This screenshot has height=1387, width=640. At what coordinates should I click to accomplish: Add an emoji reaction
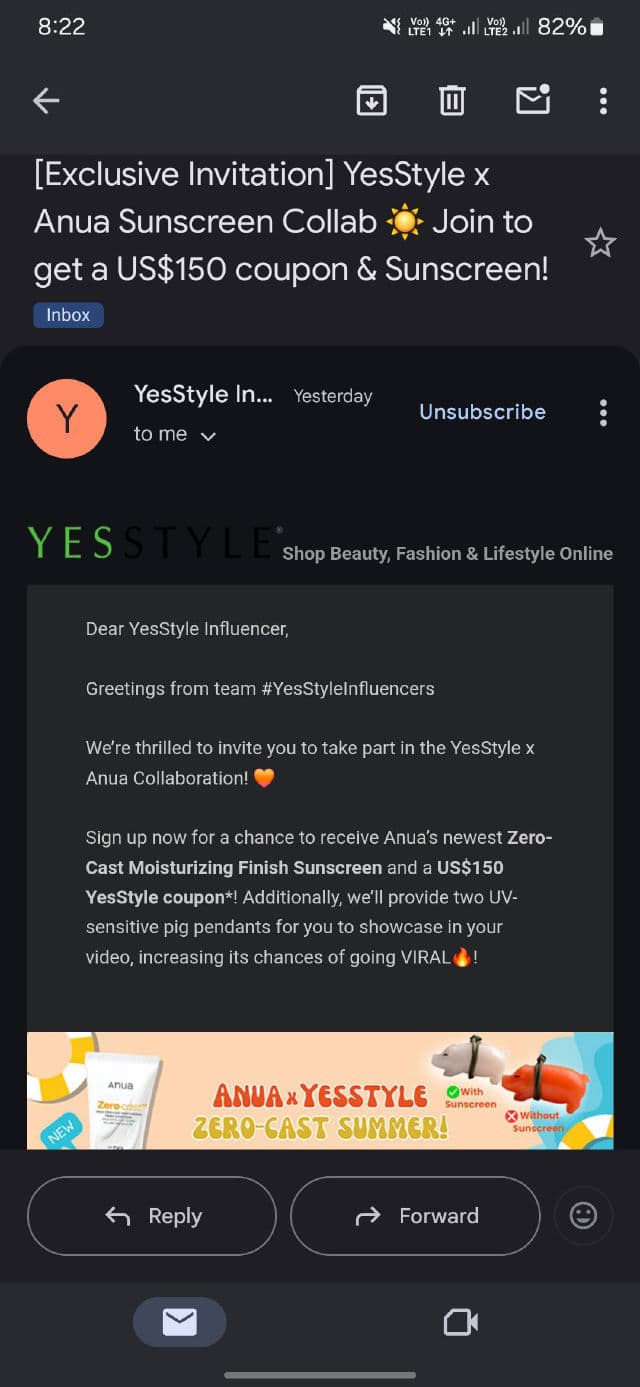point(583,1215)
